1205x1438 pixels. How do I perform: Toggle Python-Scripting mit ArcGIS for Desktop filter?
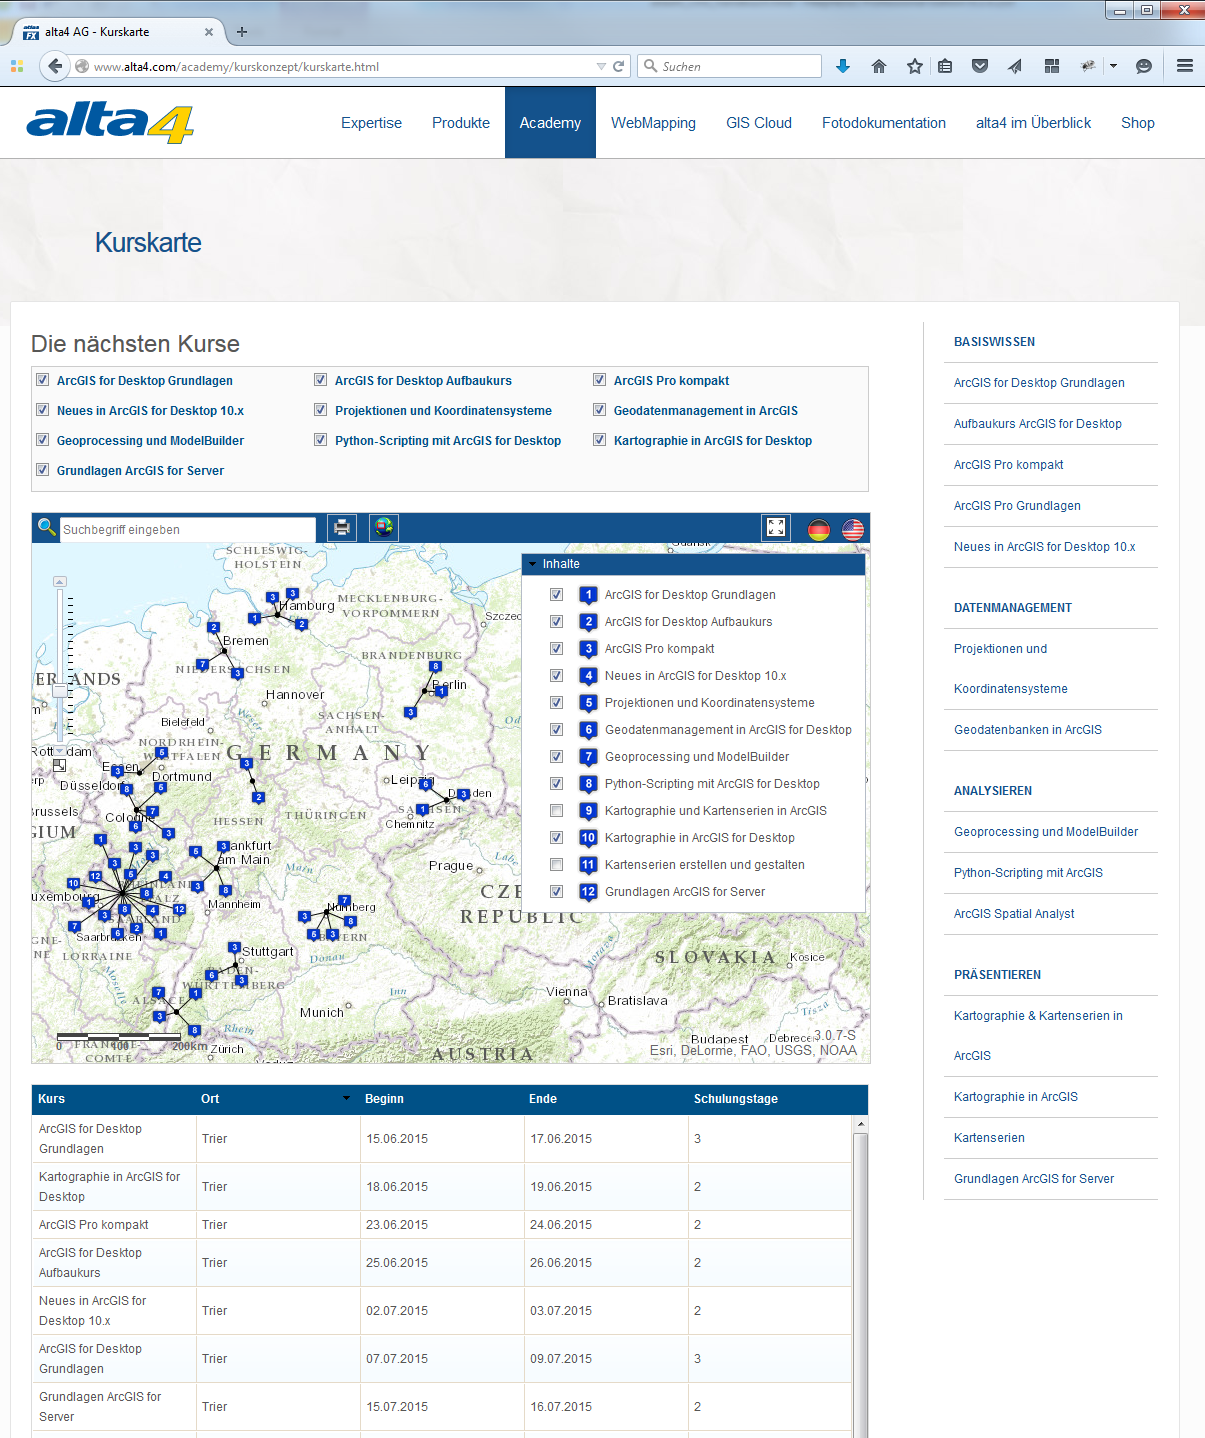pyautogui.click(x=321, y=440)
